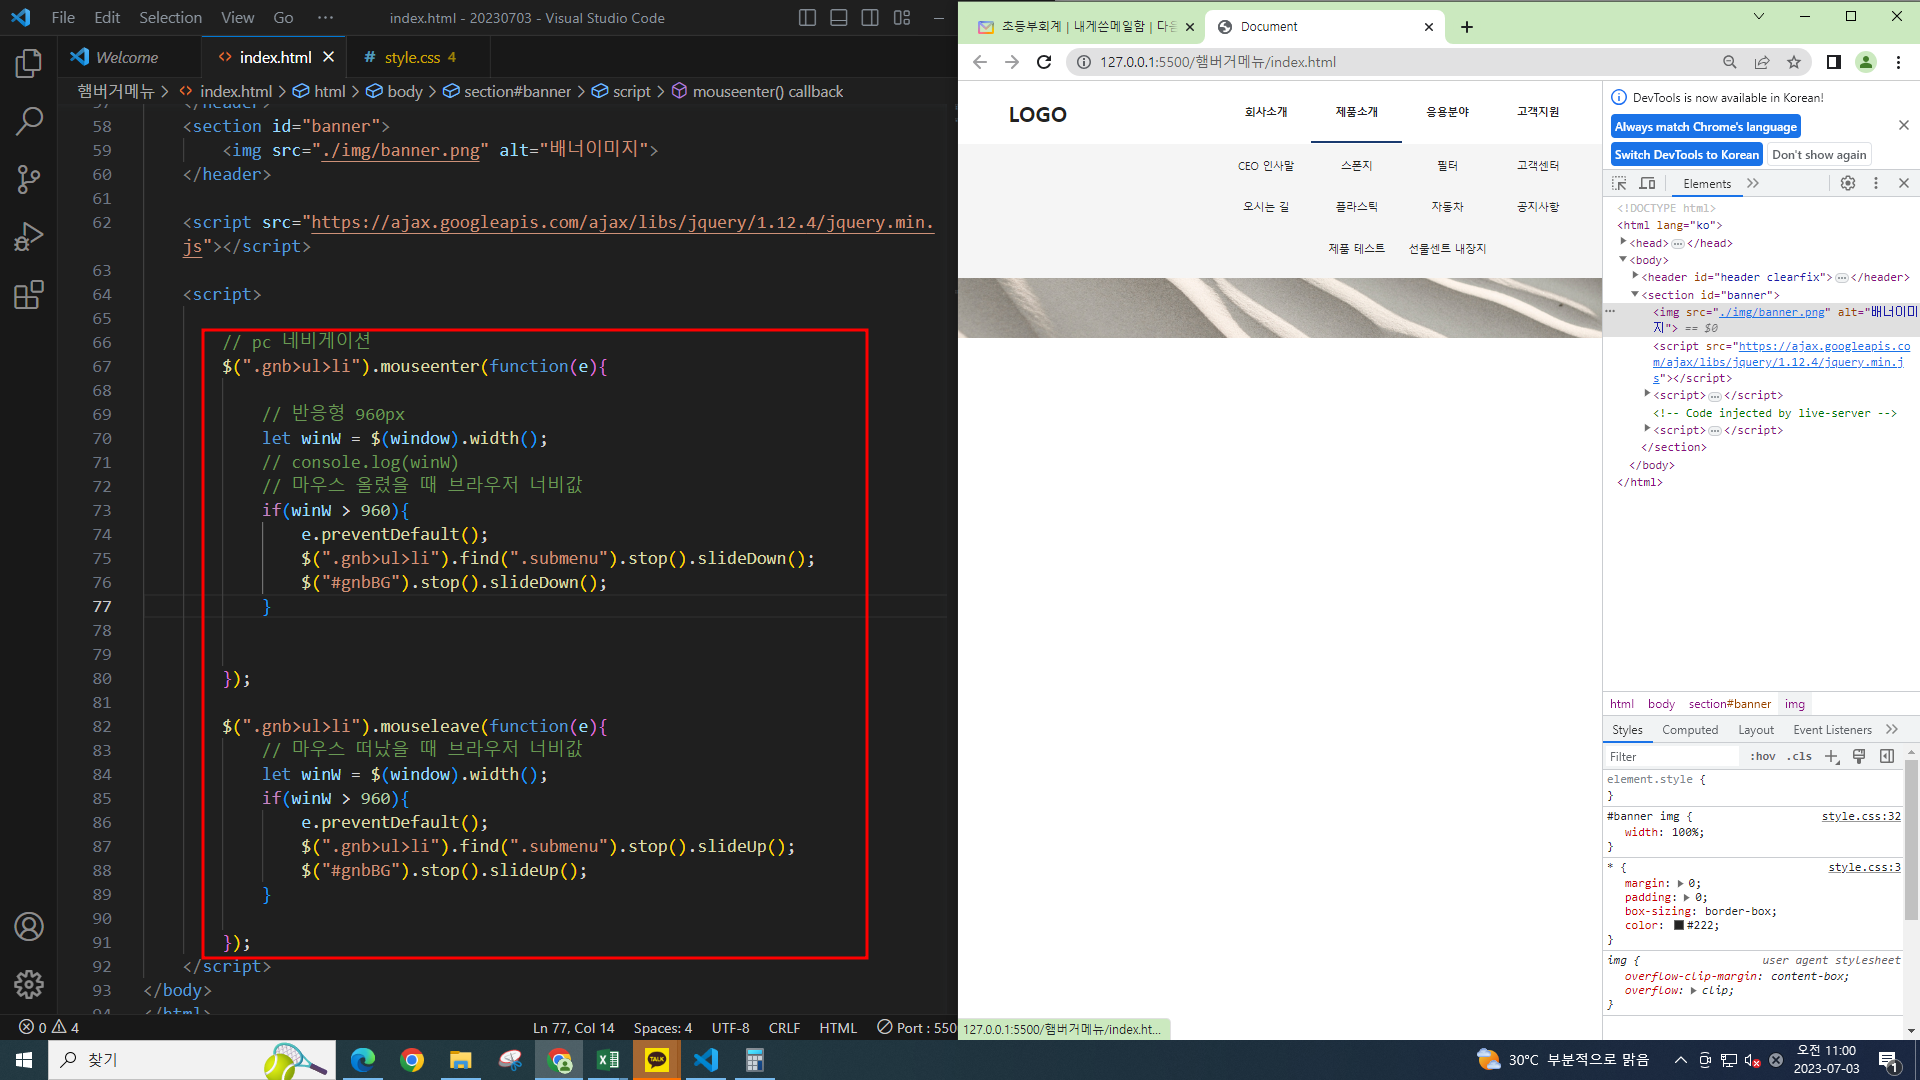Viewport: 1920px width, 1080px height.
Task: Open the Explorer view in activity bar
Action: [x=28, y=64]
